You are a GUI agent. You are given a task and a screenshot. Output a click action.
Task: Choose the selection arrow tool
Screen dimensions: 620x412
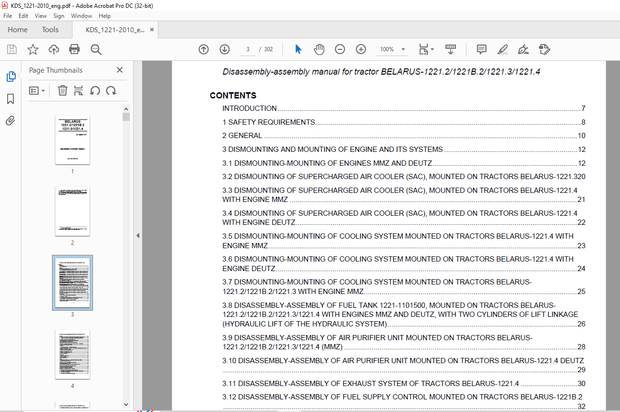298,49
